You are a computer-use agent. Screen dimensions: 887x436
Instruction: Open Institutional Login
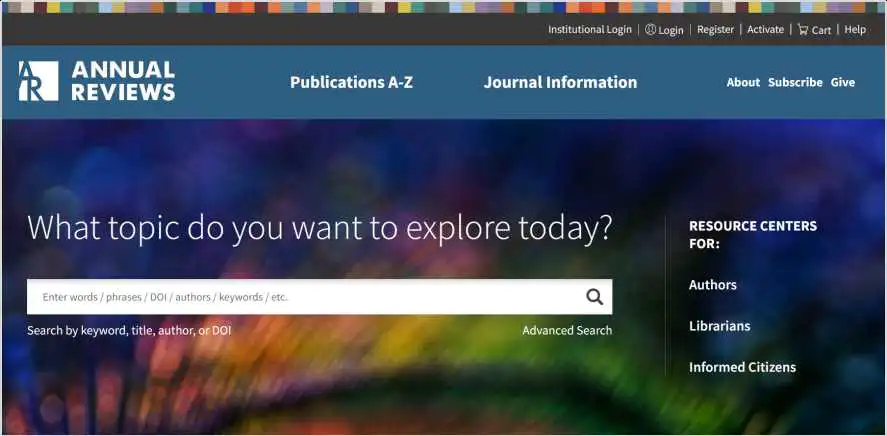pyautogui.click(x=589, y=29)
